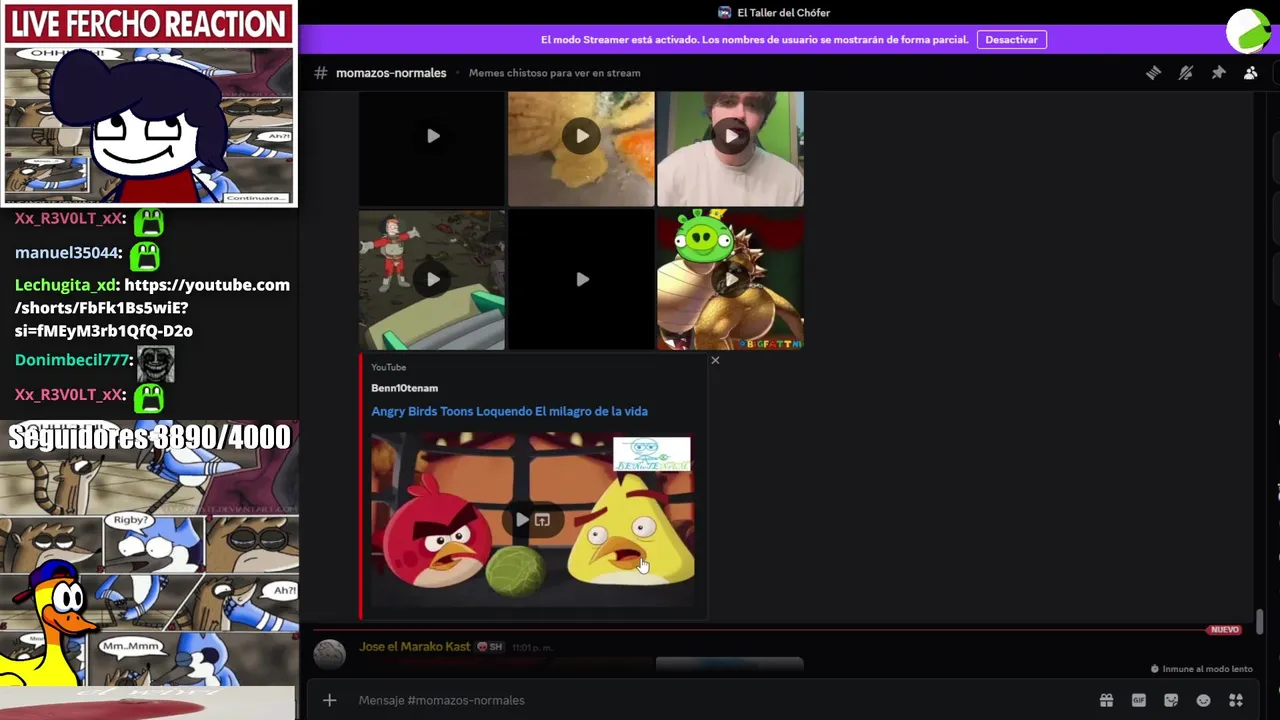The height and width of the screenshot is (720, 1280).
Task: Click the plus attachment button
Action: pyautogui.click(x=329, y=700)
